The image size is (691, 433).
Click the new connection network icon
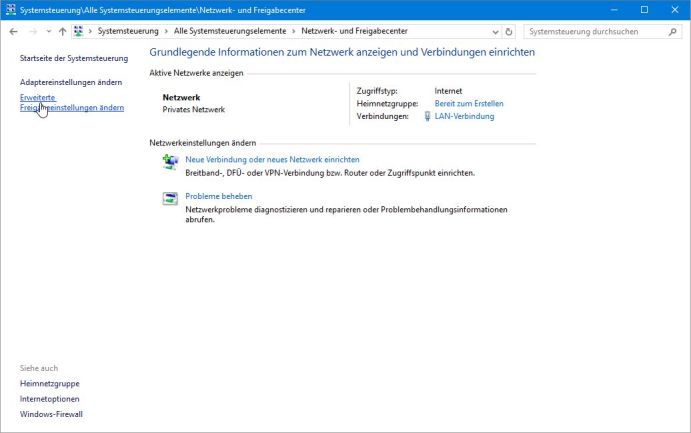[x=170, y=162]
